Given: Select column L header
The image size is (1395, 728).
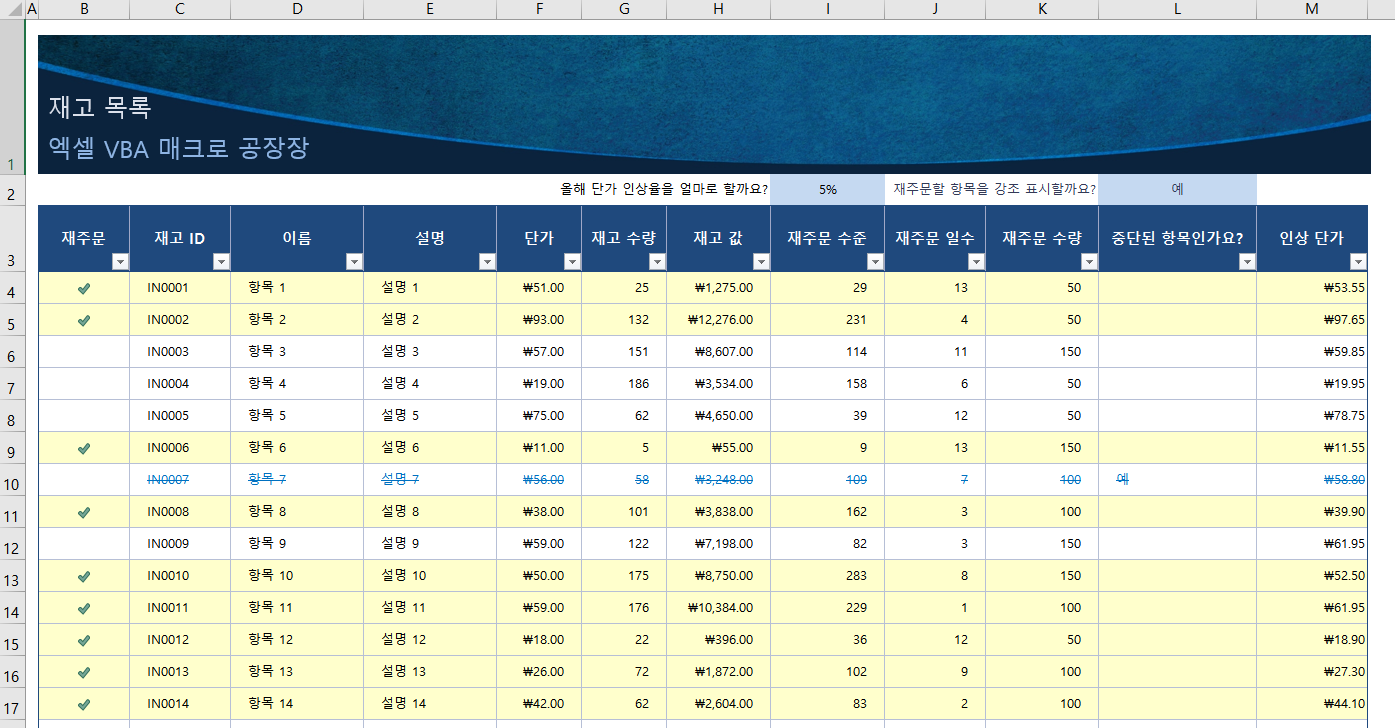Looking at the screenshot, I should click(x=1177, y=9).
